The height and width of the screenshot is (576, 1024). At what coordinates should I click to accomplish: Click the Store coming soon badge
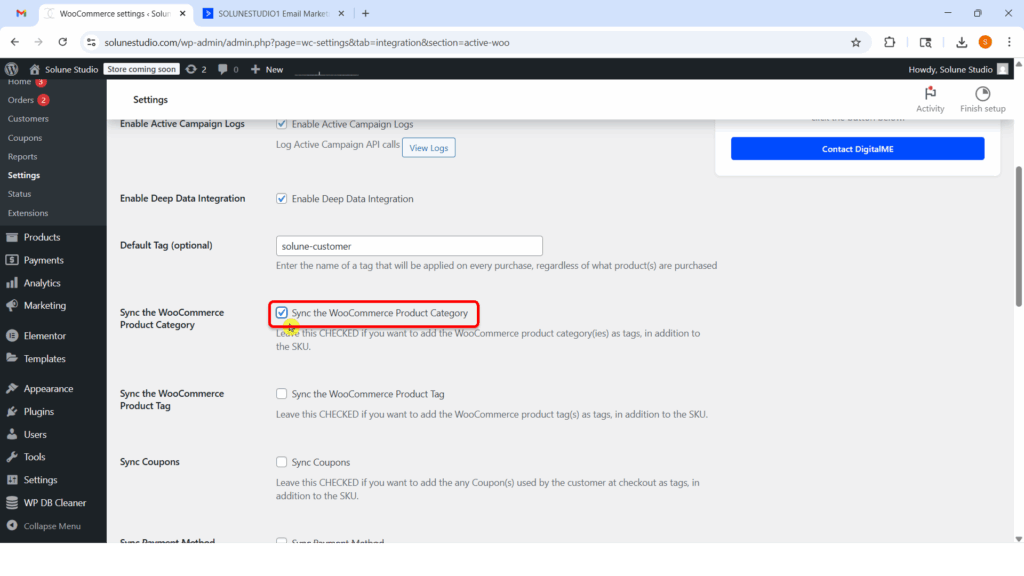tap(141, 69)
